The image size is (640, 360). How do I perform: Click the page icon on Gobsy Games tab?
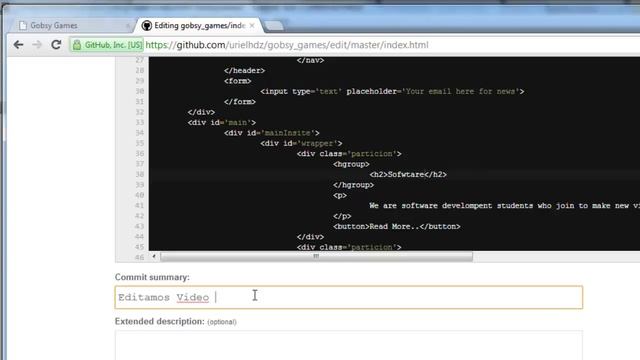coord(23,26)
